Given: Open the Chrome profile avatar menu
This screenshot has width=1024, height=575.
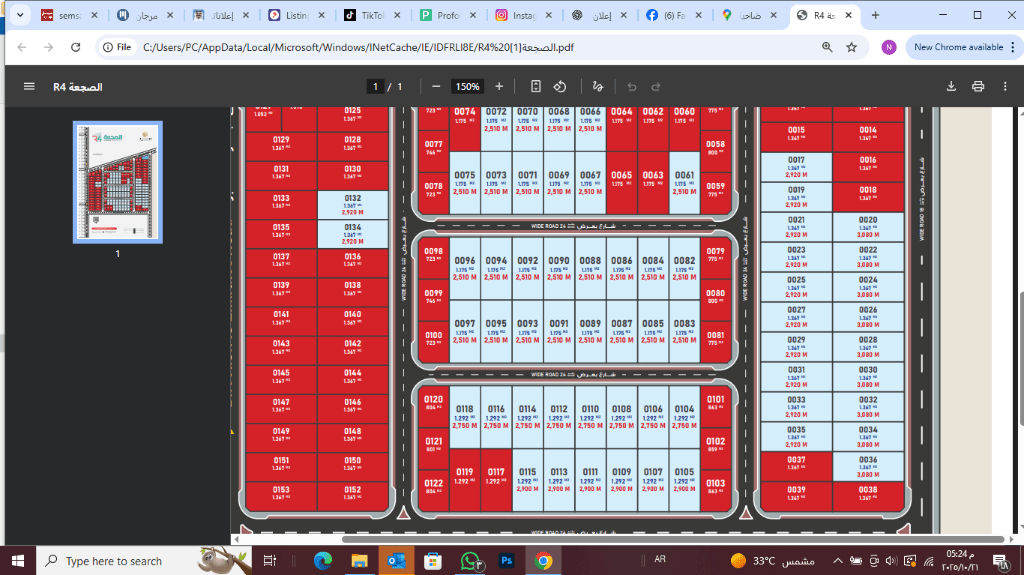Looking at the screenshot, I should pyautogui.click(x=889, y=47).
